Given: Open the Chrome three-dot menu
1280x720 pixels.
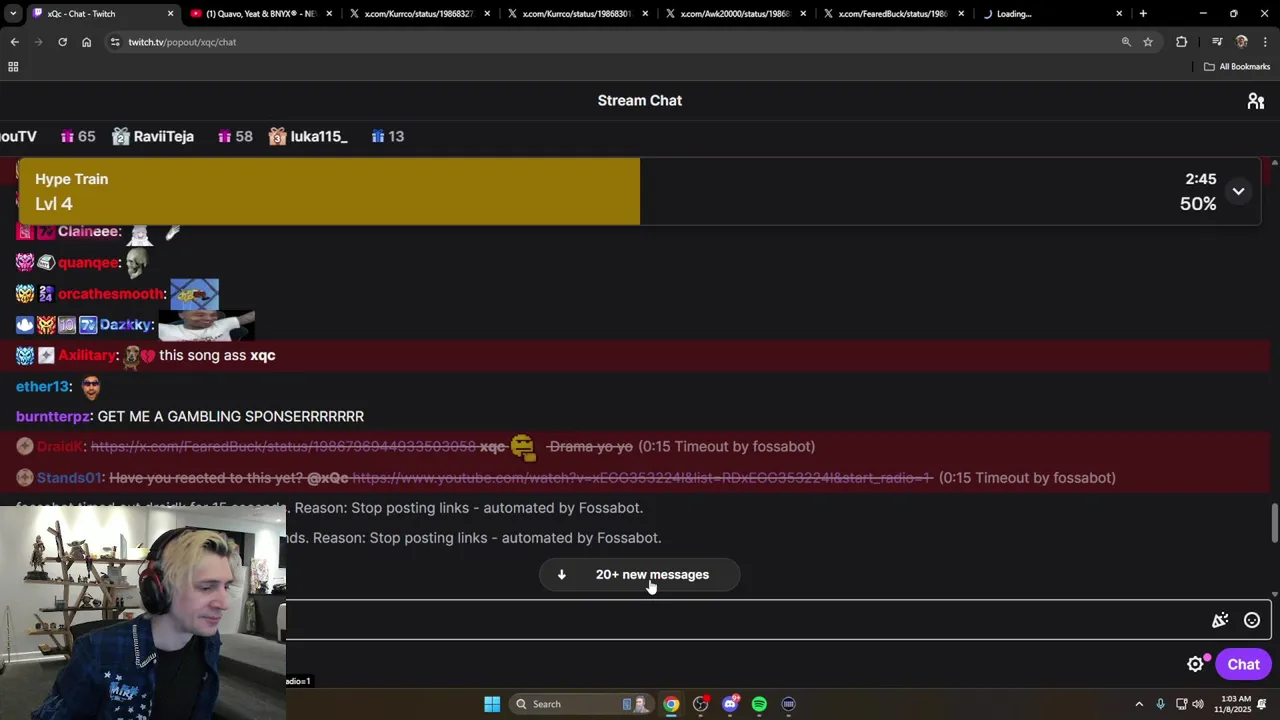Looking at the screenshot, I should click(1266, 42).
